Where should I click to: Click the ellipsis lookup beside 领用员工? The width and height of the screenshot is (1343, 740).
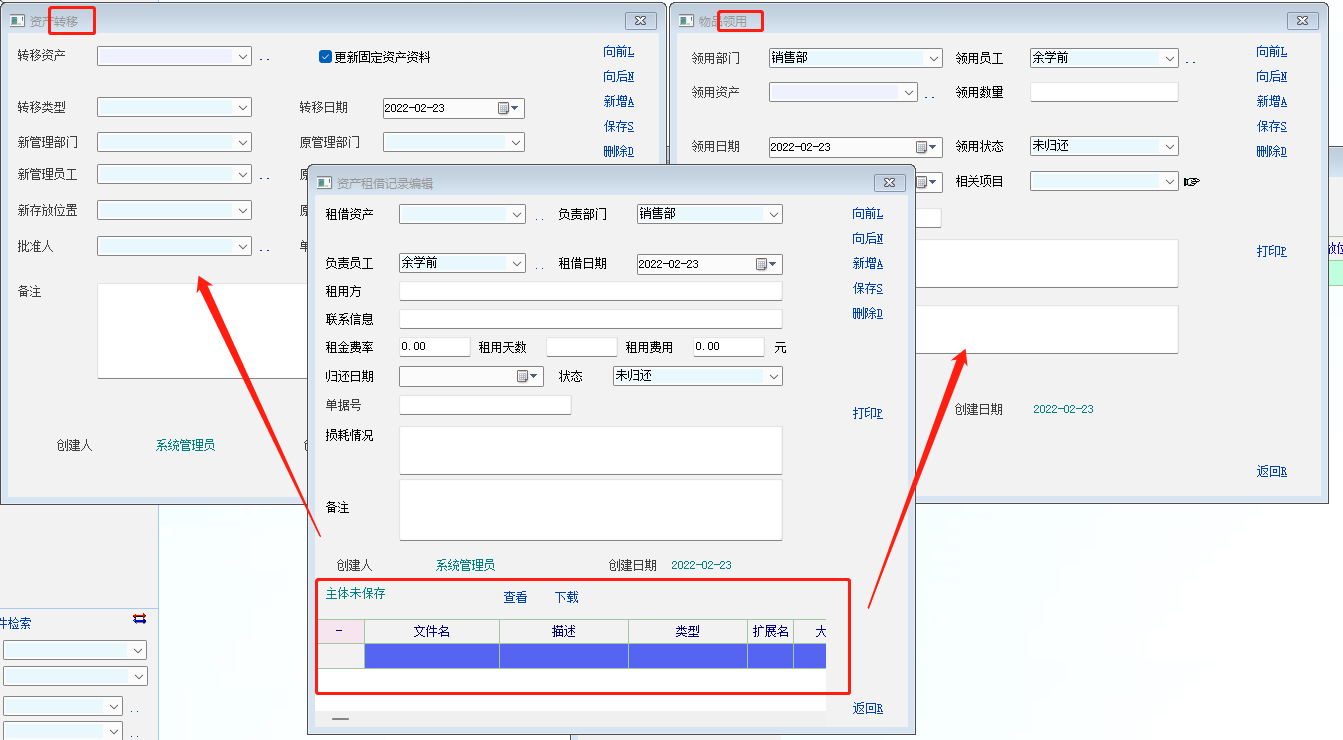pyautogui.click(x=1191, y=60)
